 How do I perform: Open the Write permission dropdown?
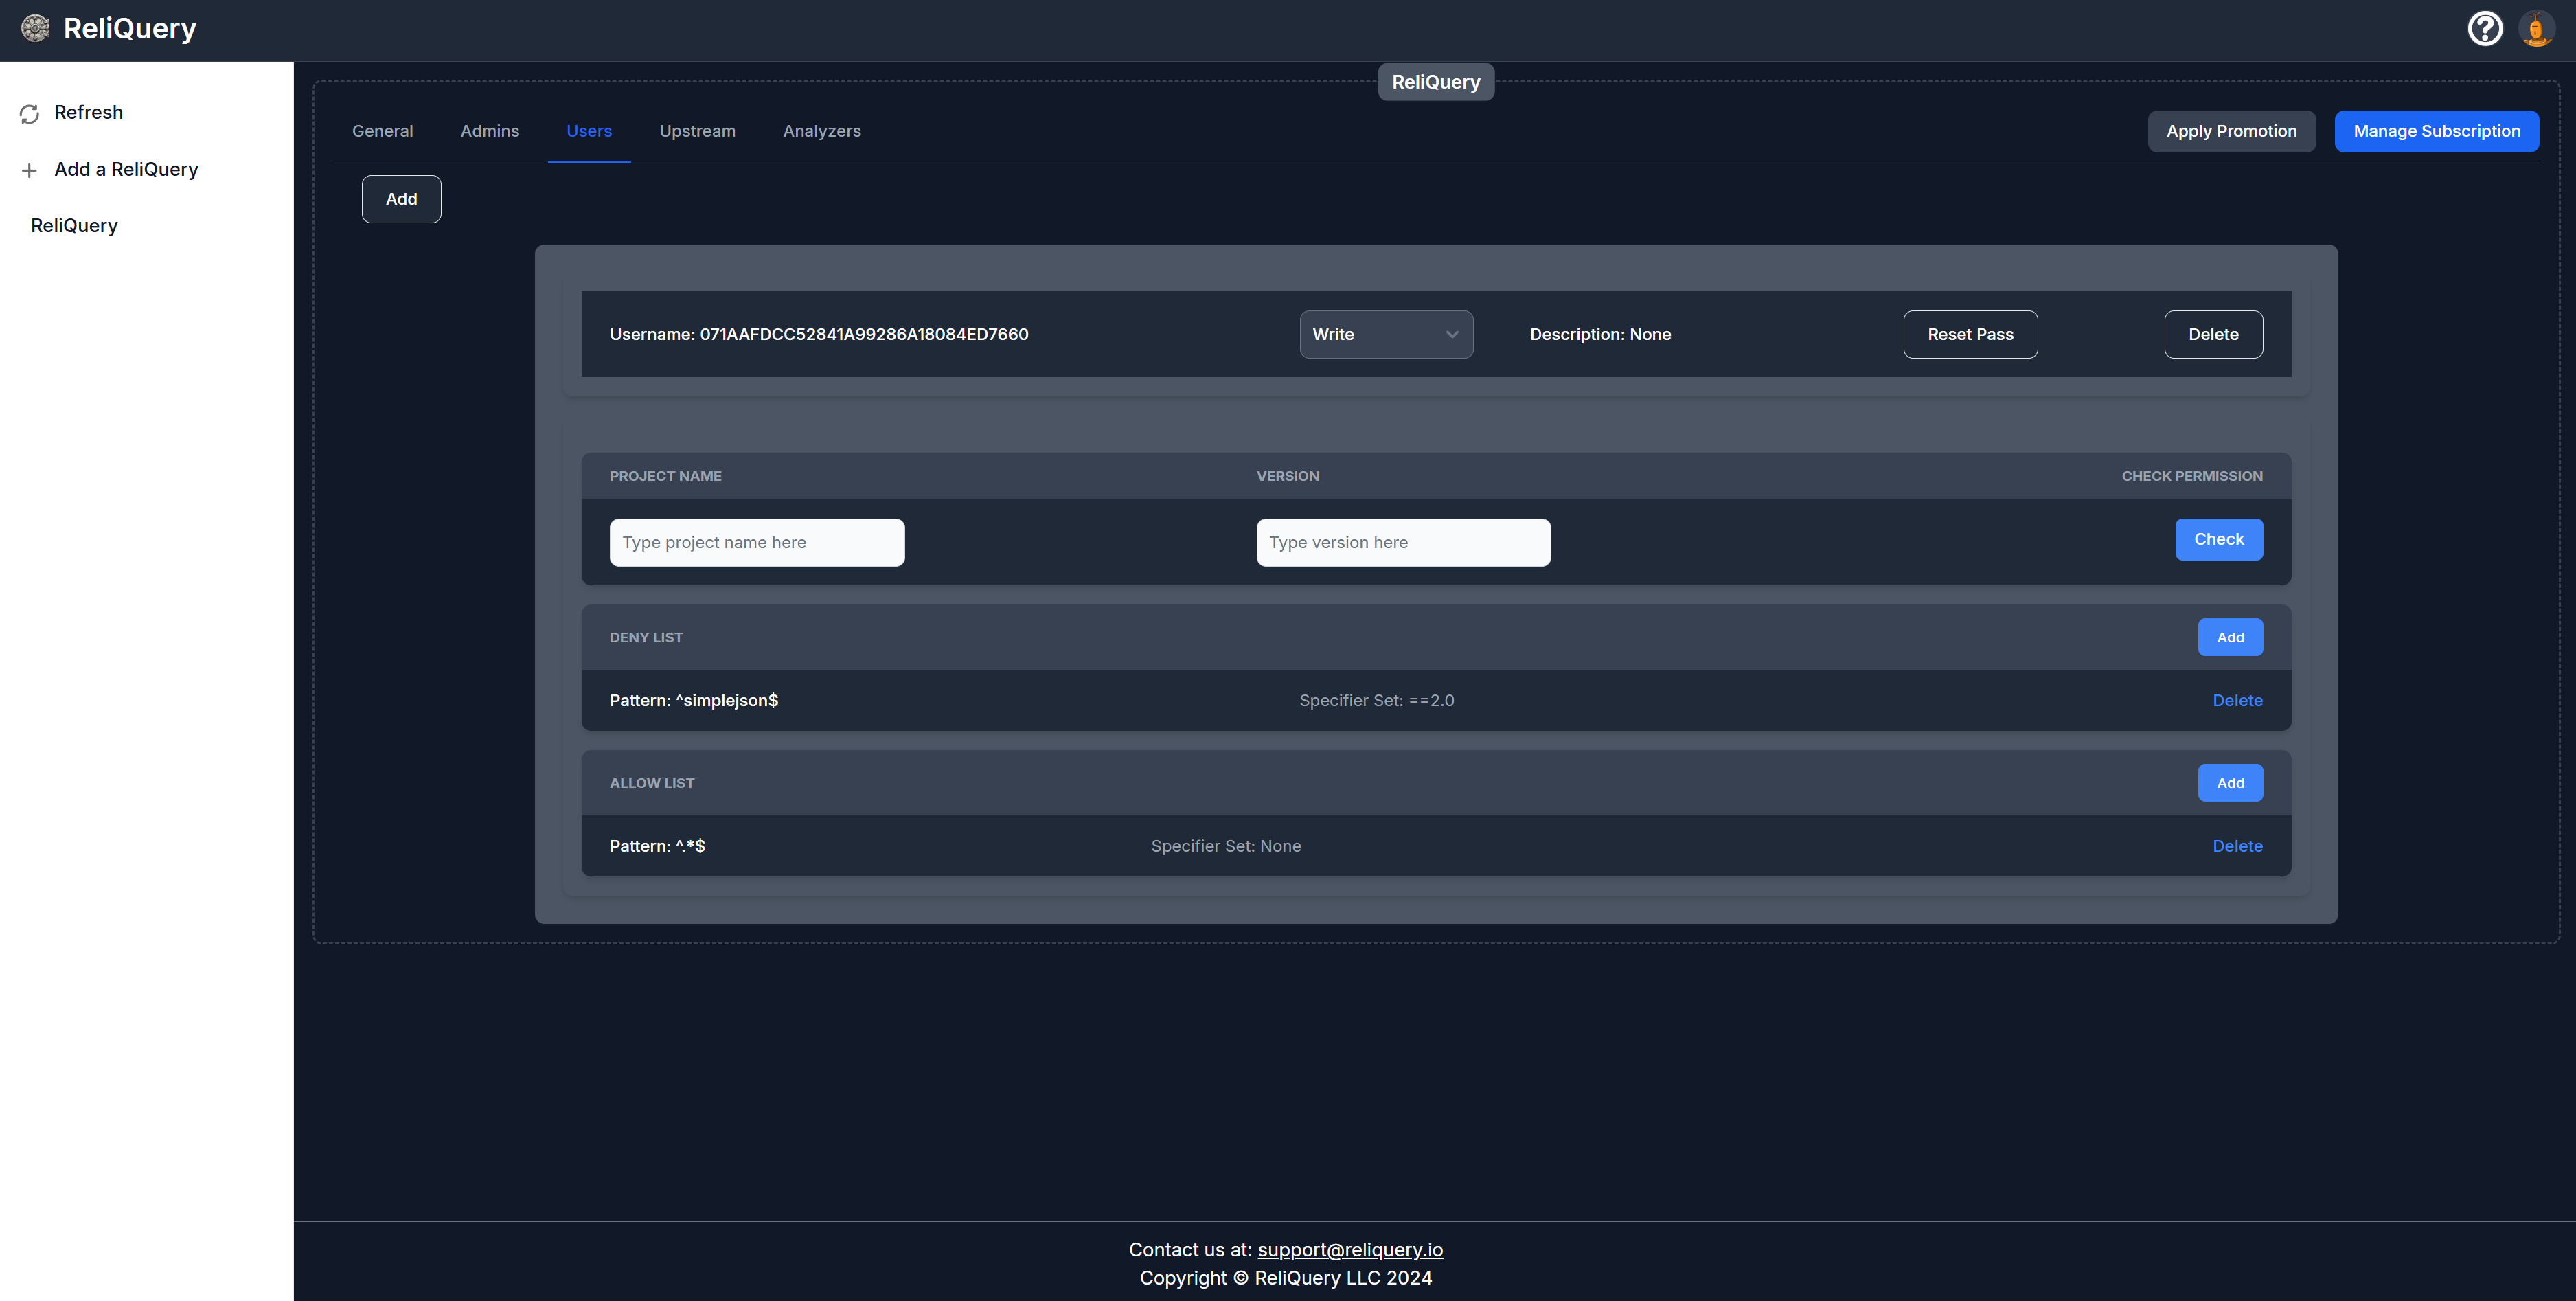[1385, 334]
